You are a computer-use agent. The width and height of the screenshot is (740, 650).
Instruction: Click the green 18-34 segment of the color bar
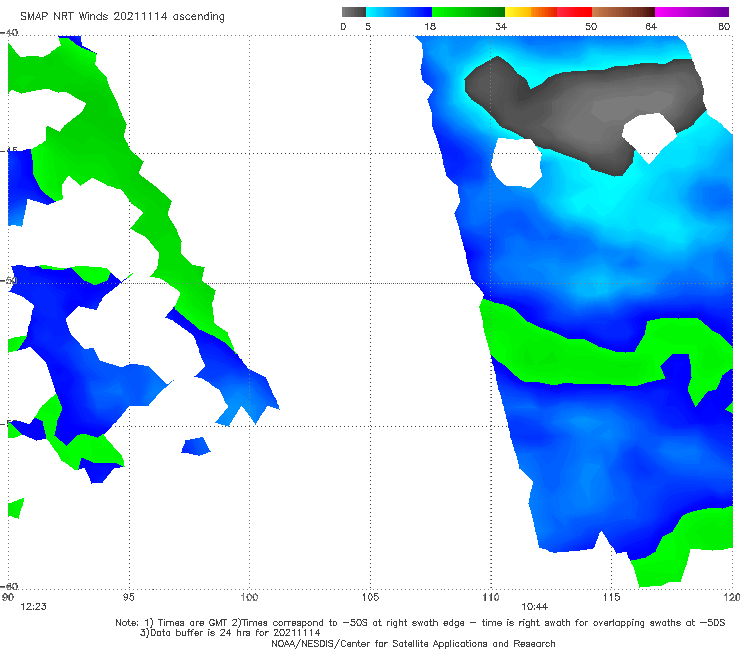[x=468, y=12]
